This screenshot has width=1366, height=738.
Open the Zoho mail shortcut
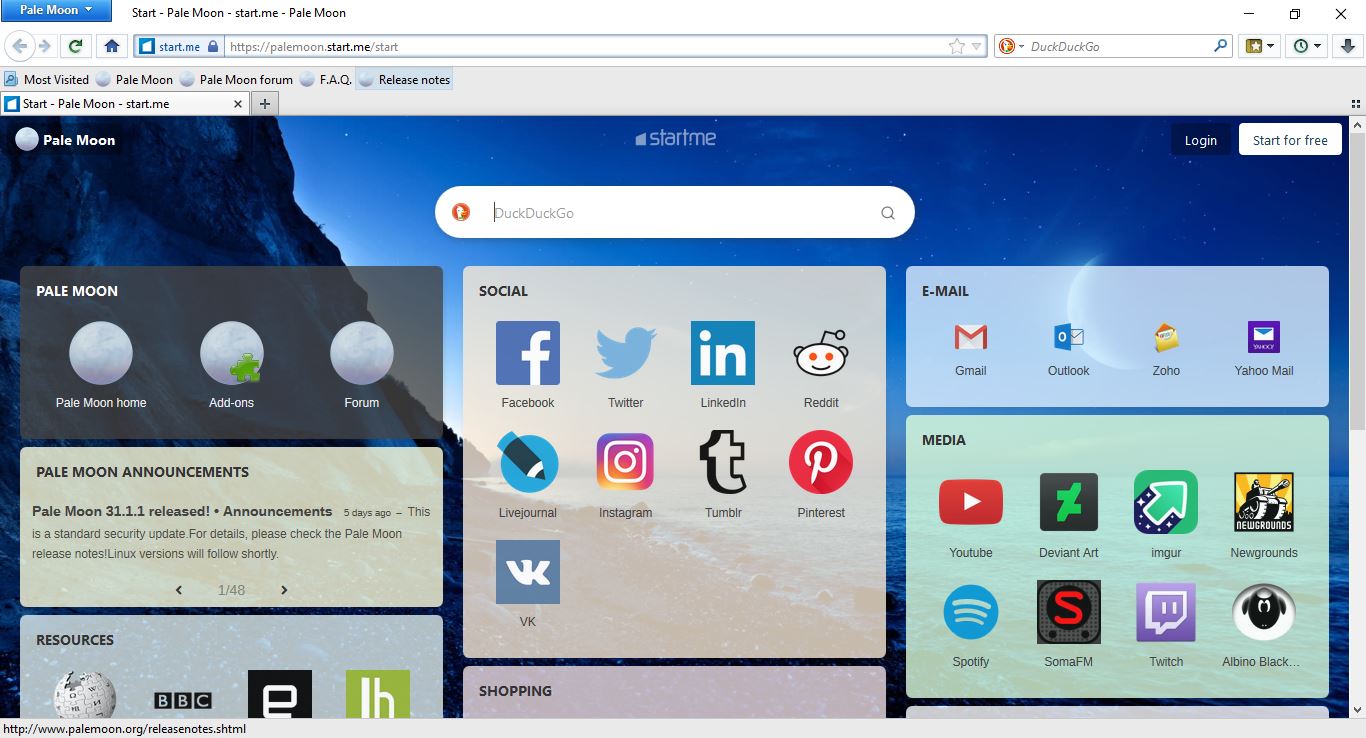(x=1166, y=337)
